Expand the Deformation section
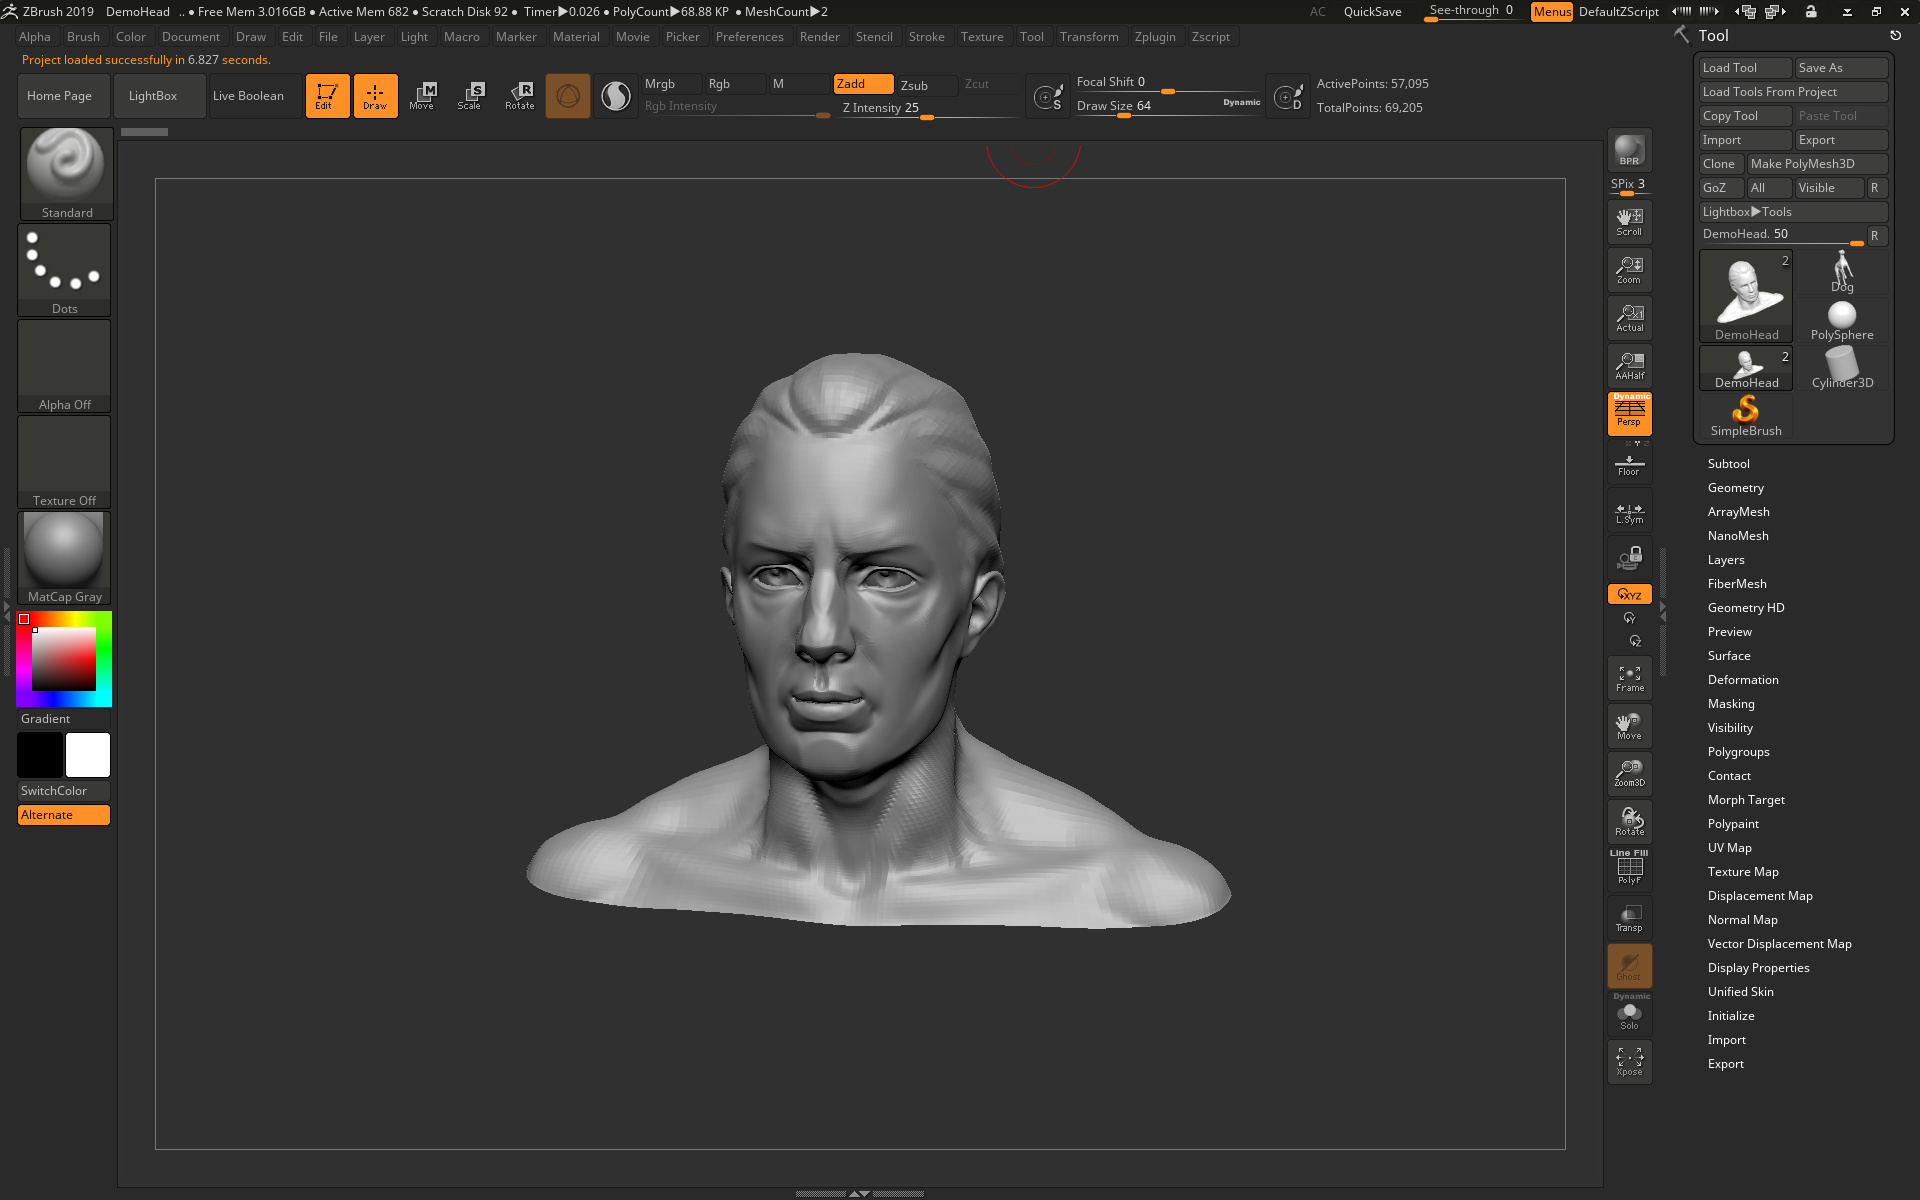This screenshot has height=1200, width=1920. pyautogui.click(x=1742, y=680)
